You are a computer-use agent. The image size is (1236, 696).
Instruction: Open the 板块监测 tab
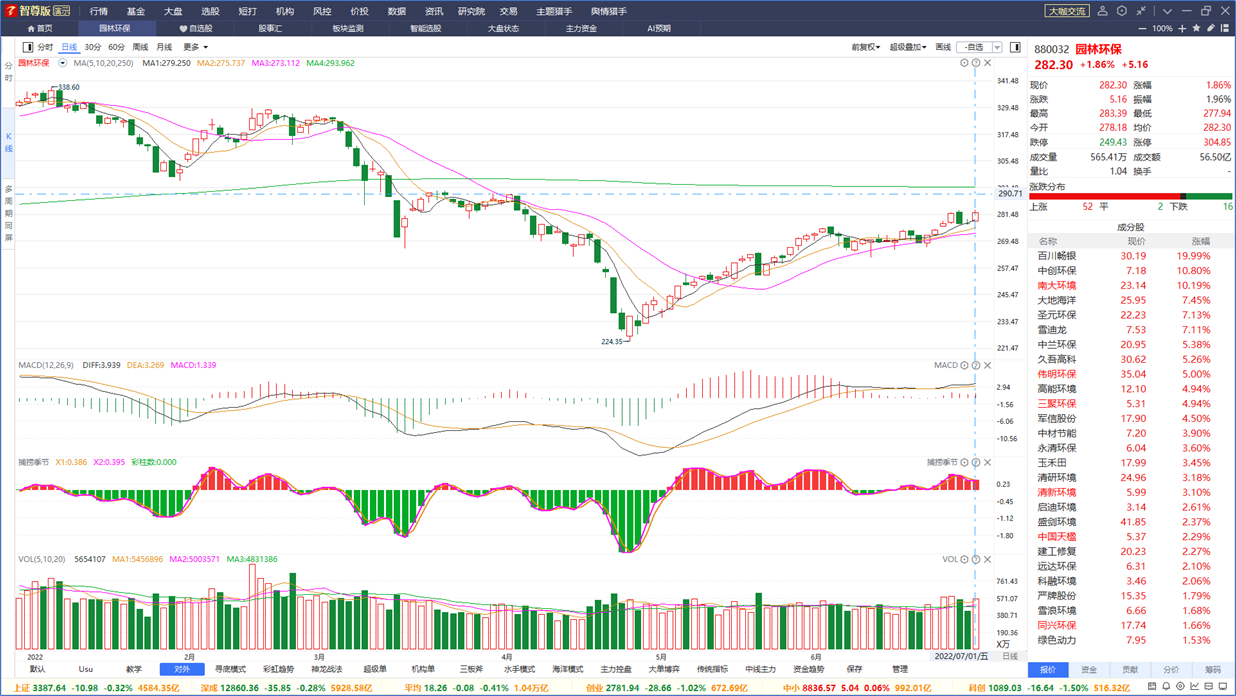pyautogui.click(x=348, y=29)
